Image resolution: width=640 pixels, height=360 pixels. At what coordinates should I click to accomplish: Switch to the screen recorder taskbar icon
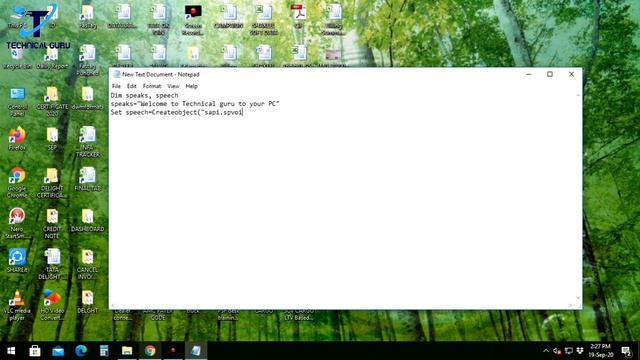coord(173,351)
